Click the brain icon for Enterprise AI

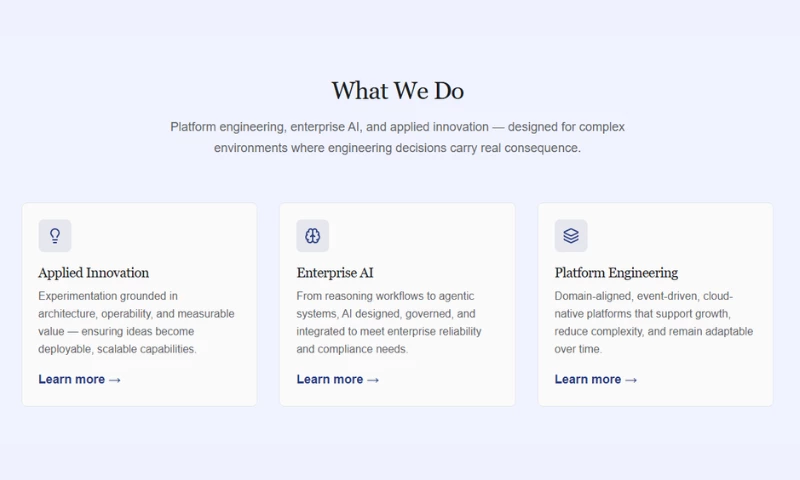point(313,236)
